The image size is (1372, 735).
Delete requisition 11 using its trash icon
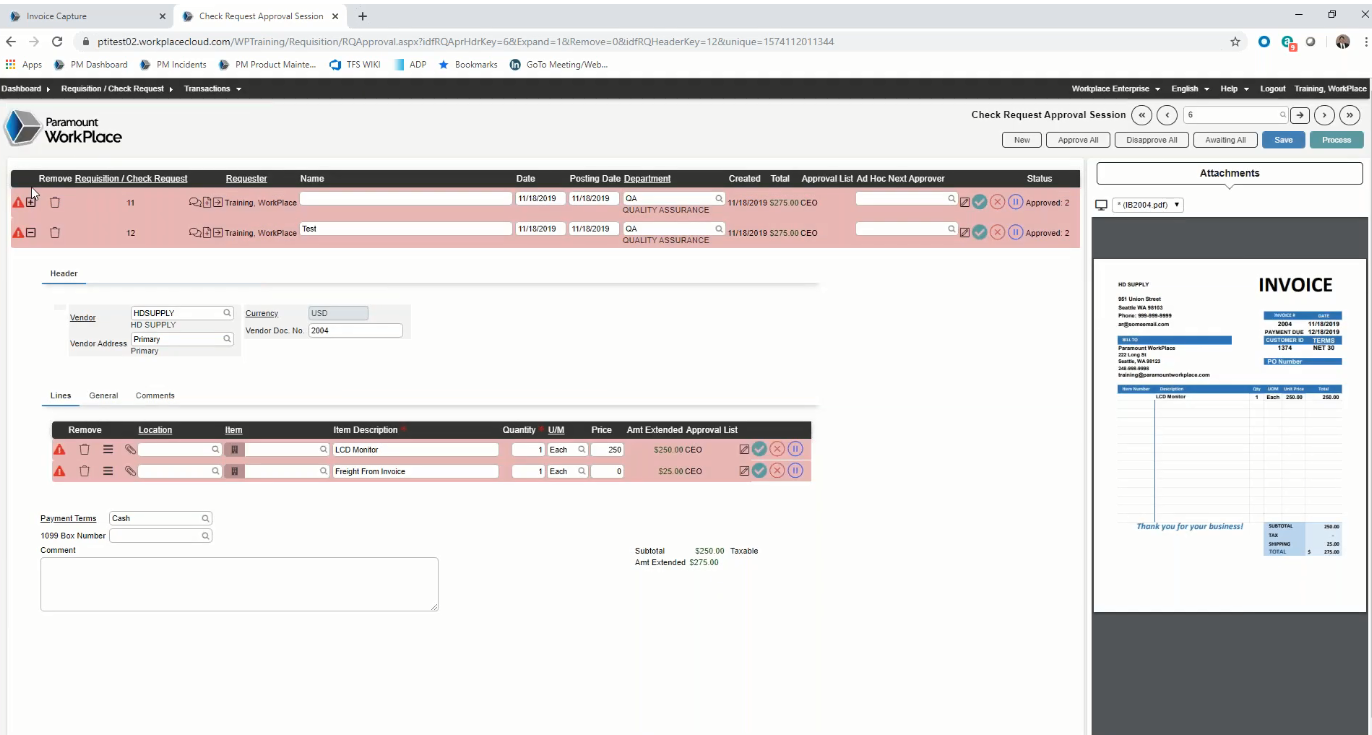point(55,203)
